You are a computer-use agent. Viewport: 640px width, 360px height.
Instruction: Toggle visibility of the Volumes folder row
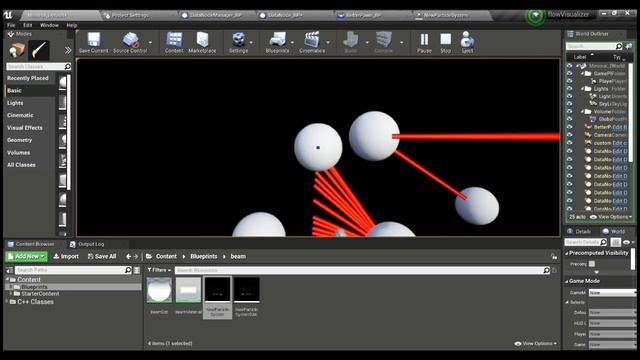click(x=569, y=111)
